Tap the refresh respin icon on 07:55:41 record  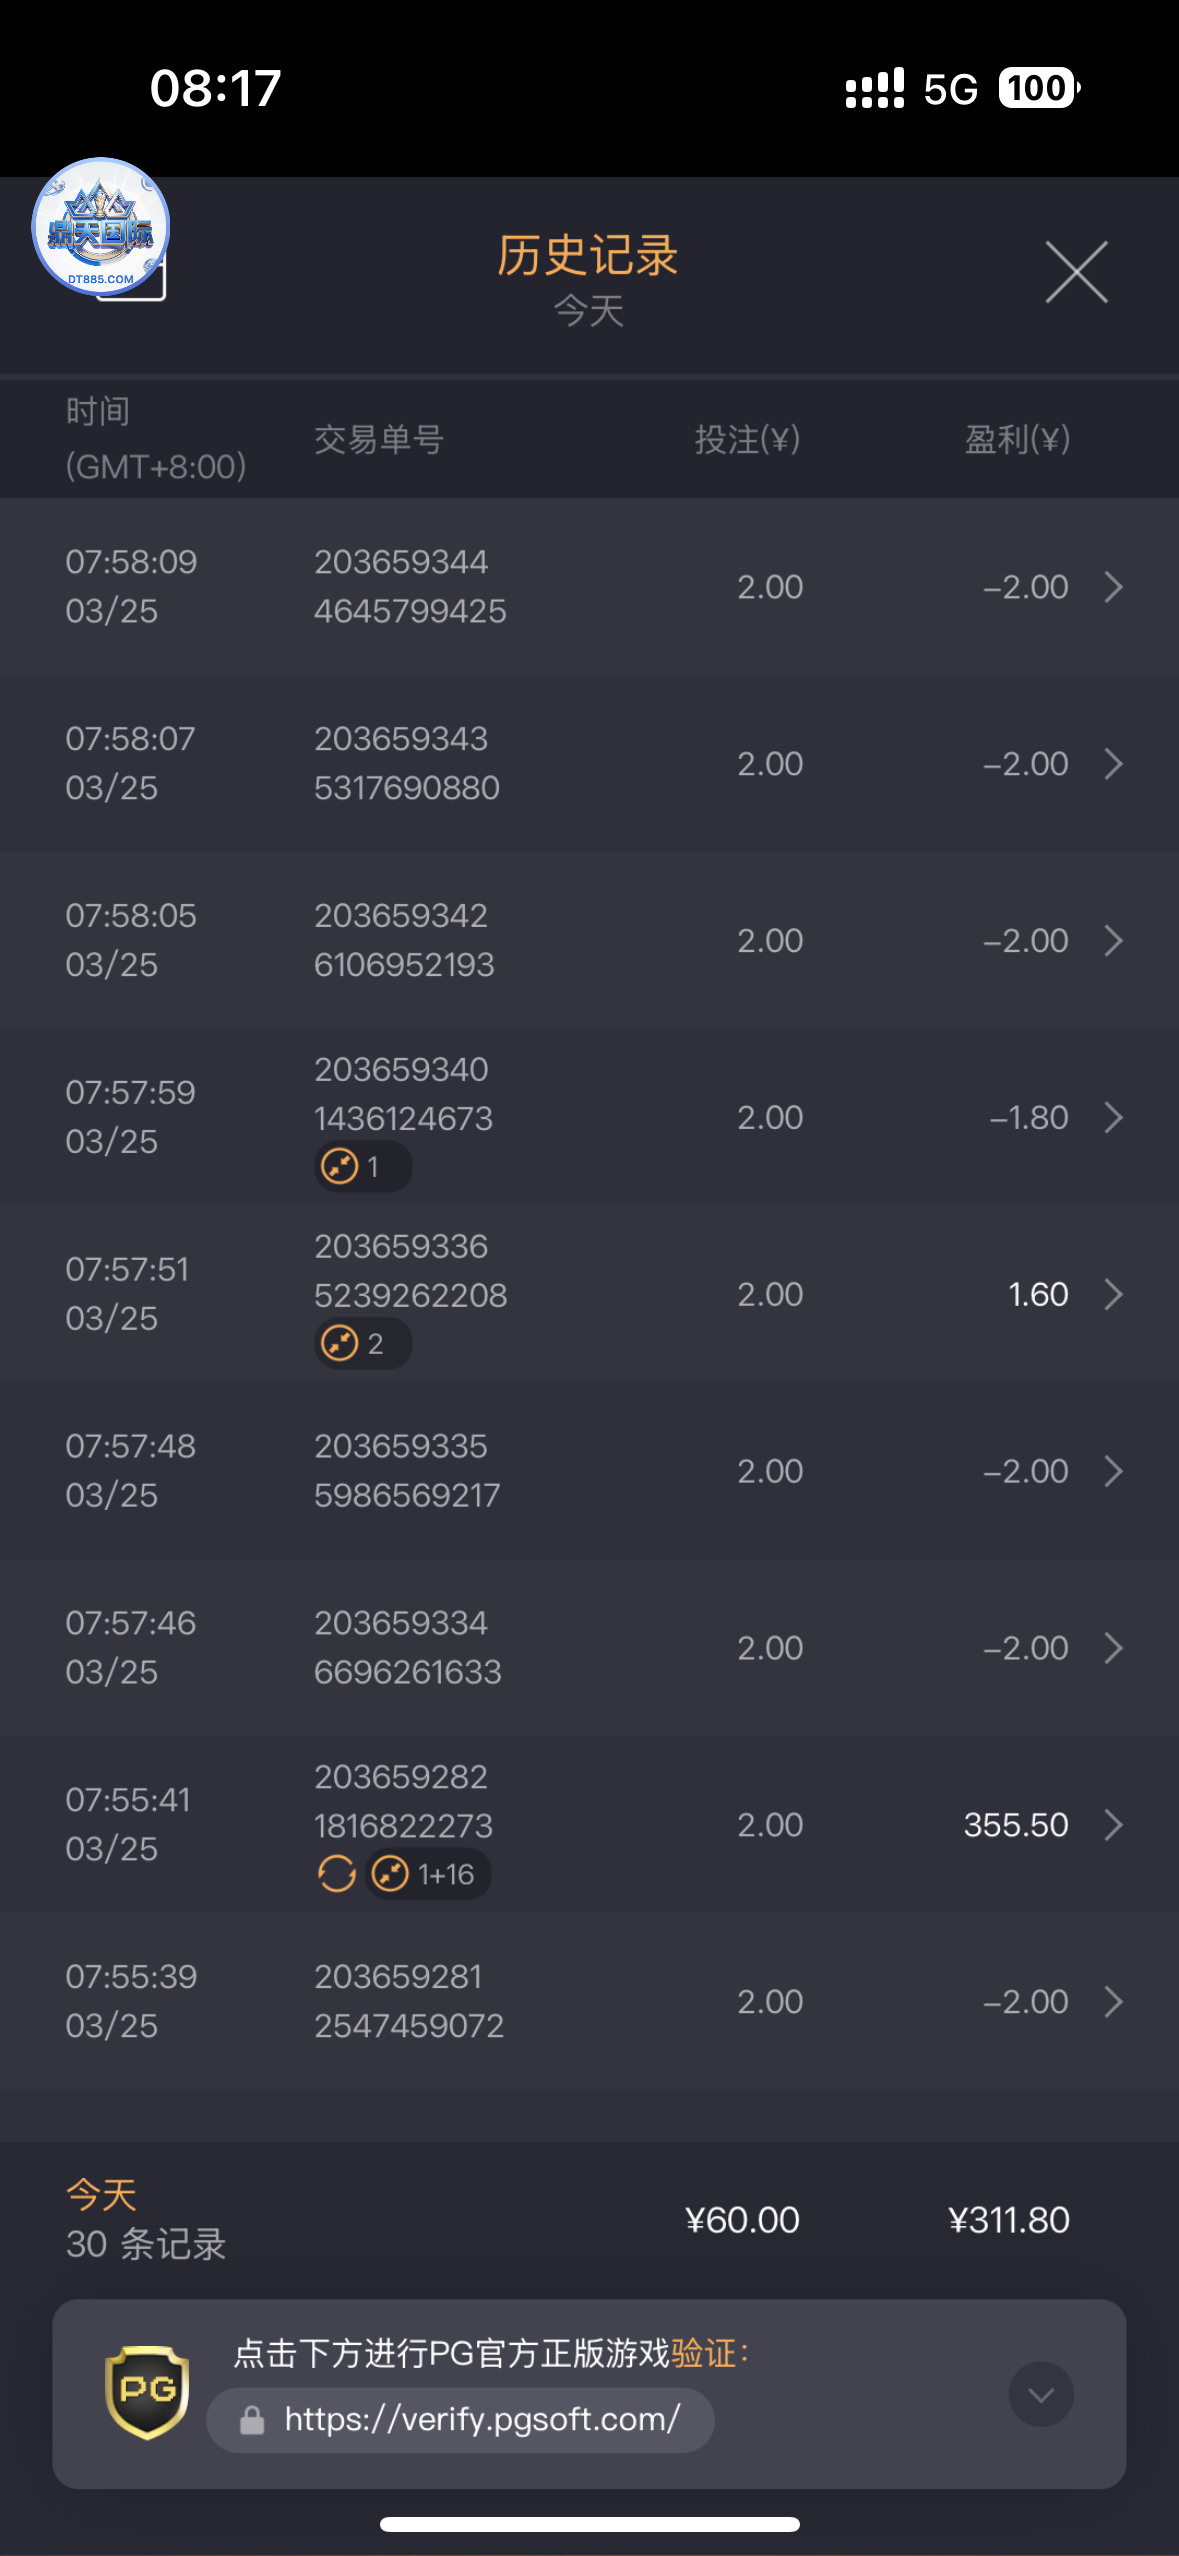[x=337, y=1873]
